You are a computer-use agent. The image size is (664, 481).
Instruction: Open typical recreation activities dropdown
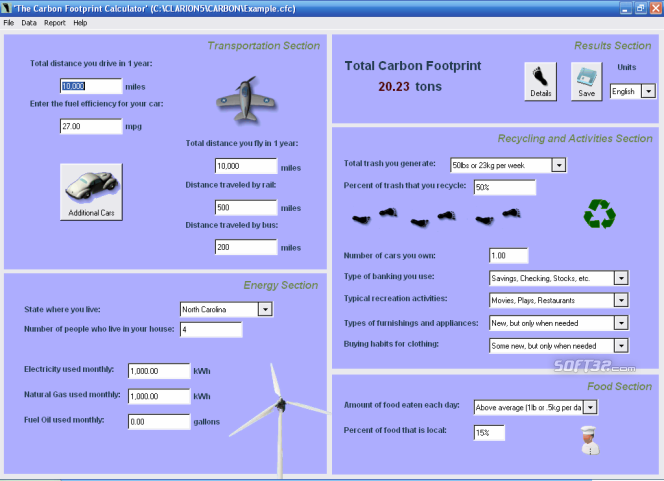point(621,300)
